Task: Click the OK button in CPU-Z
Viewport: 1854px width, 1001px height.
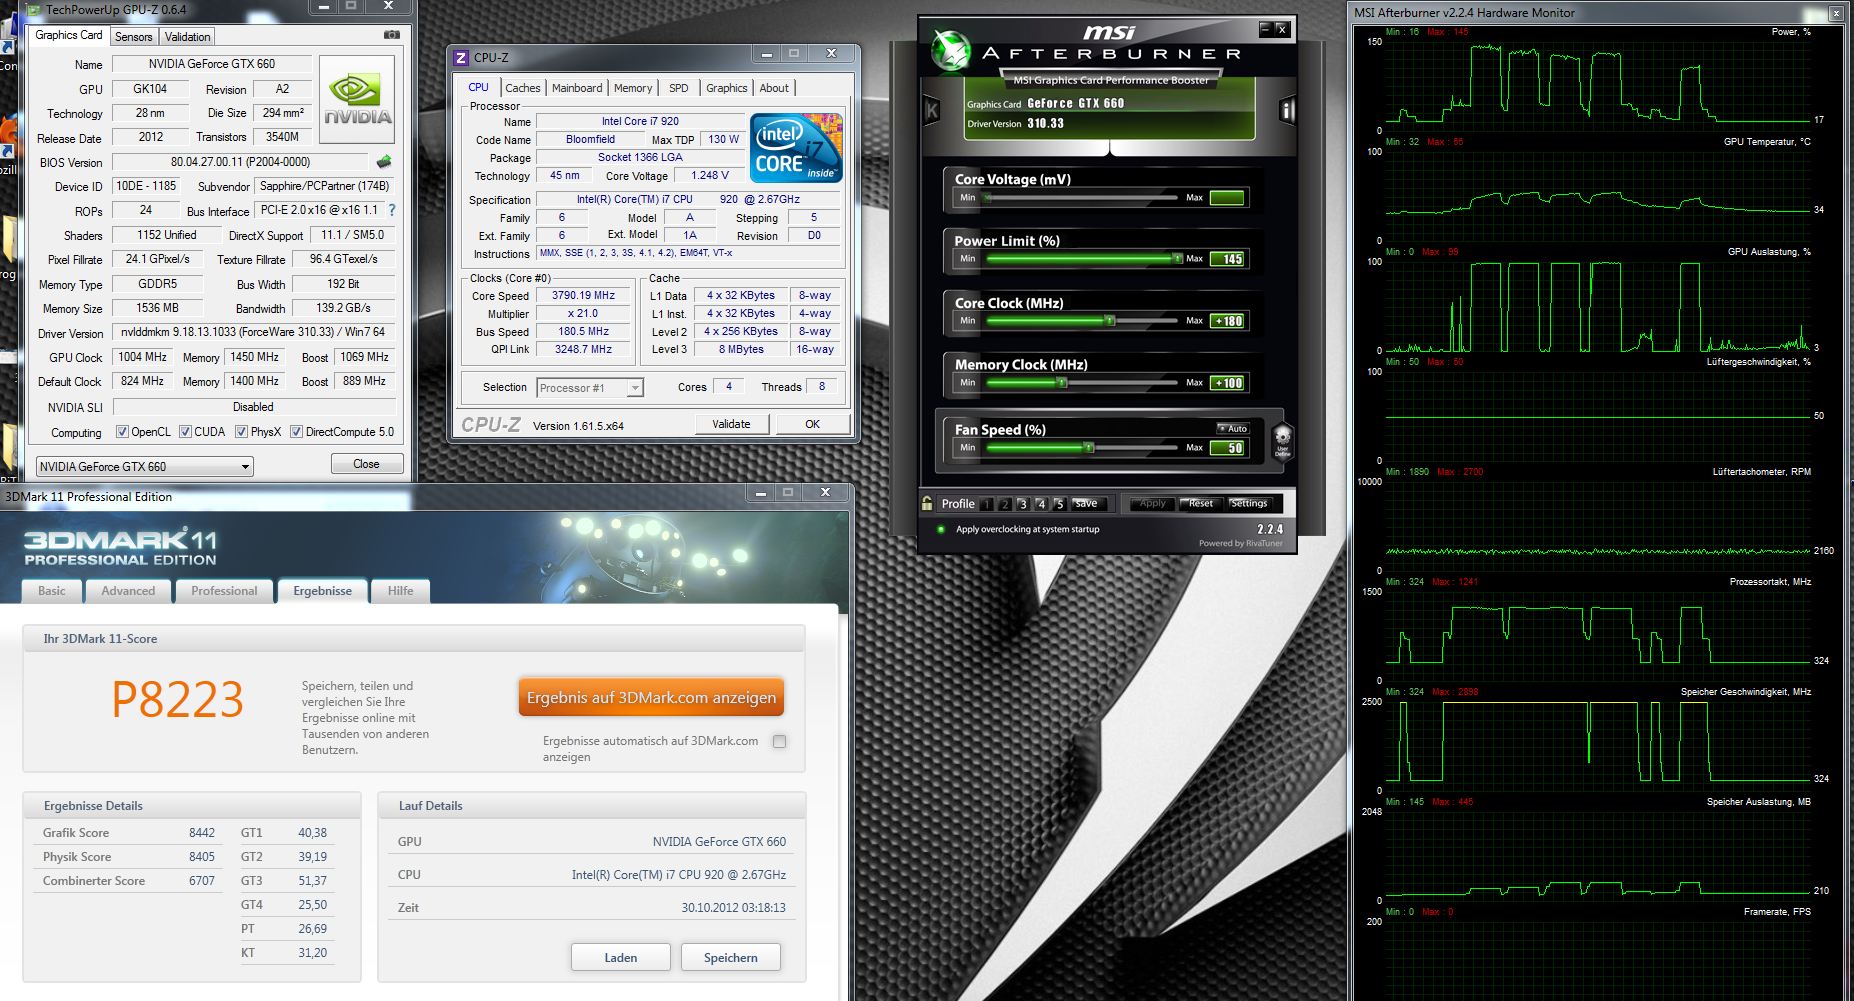Action: tap(813, 424)
